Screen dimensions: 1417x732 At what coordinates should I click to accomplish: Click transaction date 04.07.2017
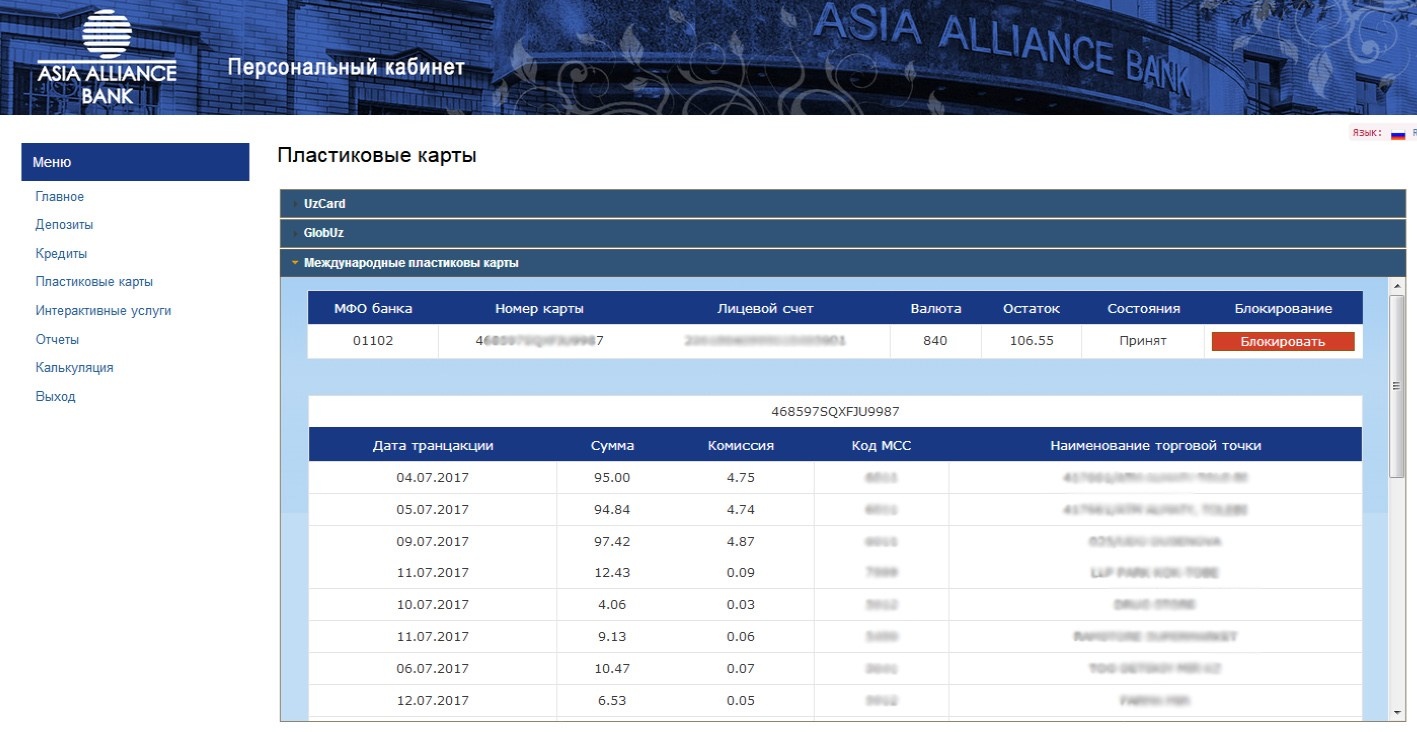pos(433,478)
